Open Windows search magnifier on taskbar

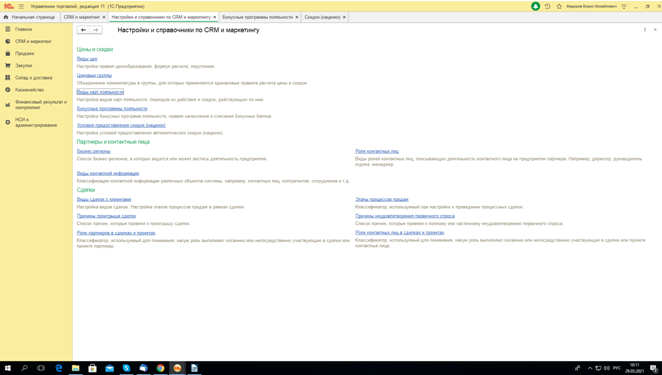click(x=24, y=368)
